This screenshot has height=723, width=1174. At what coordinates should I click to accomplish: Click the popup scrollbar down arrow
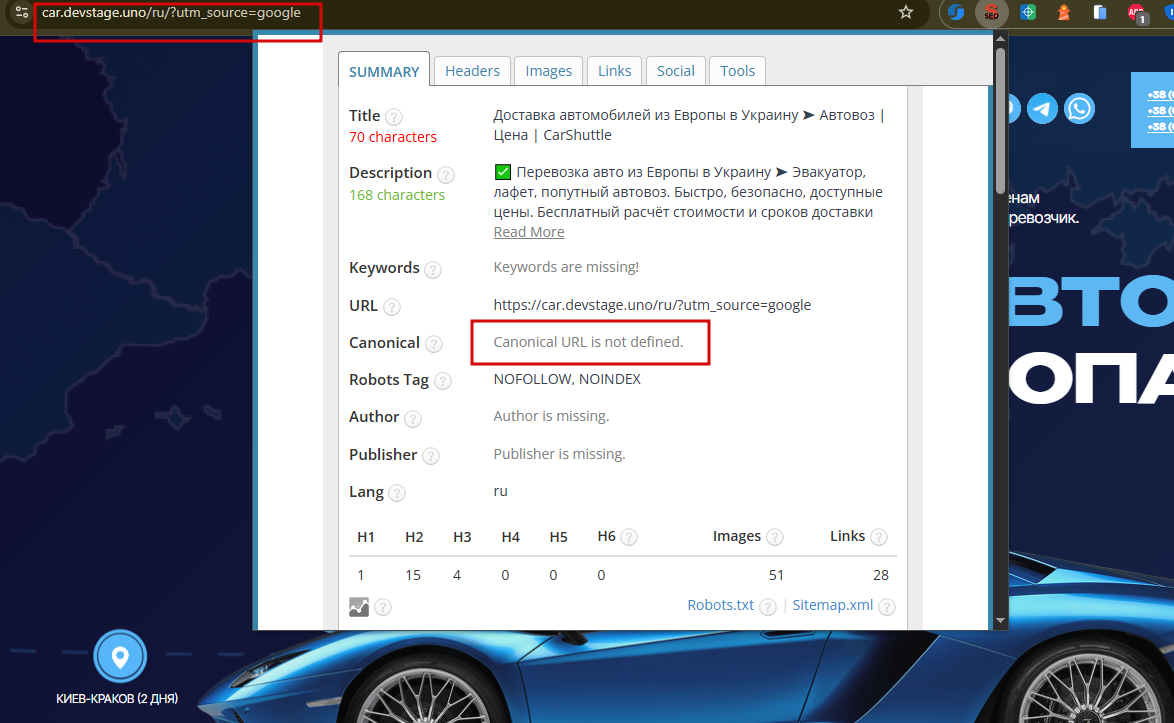[x=1000, y=620]
